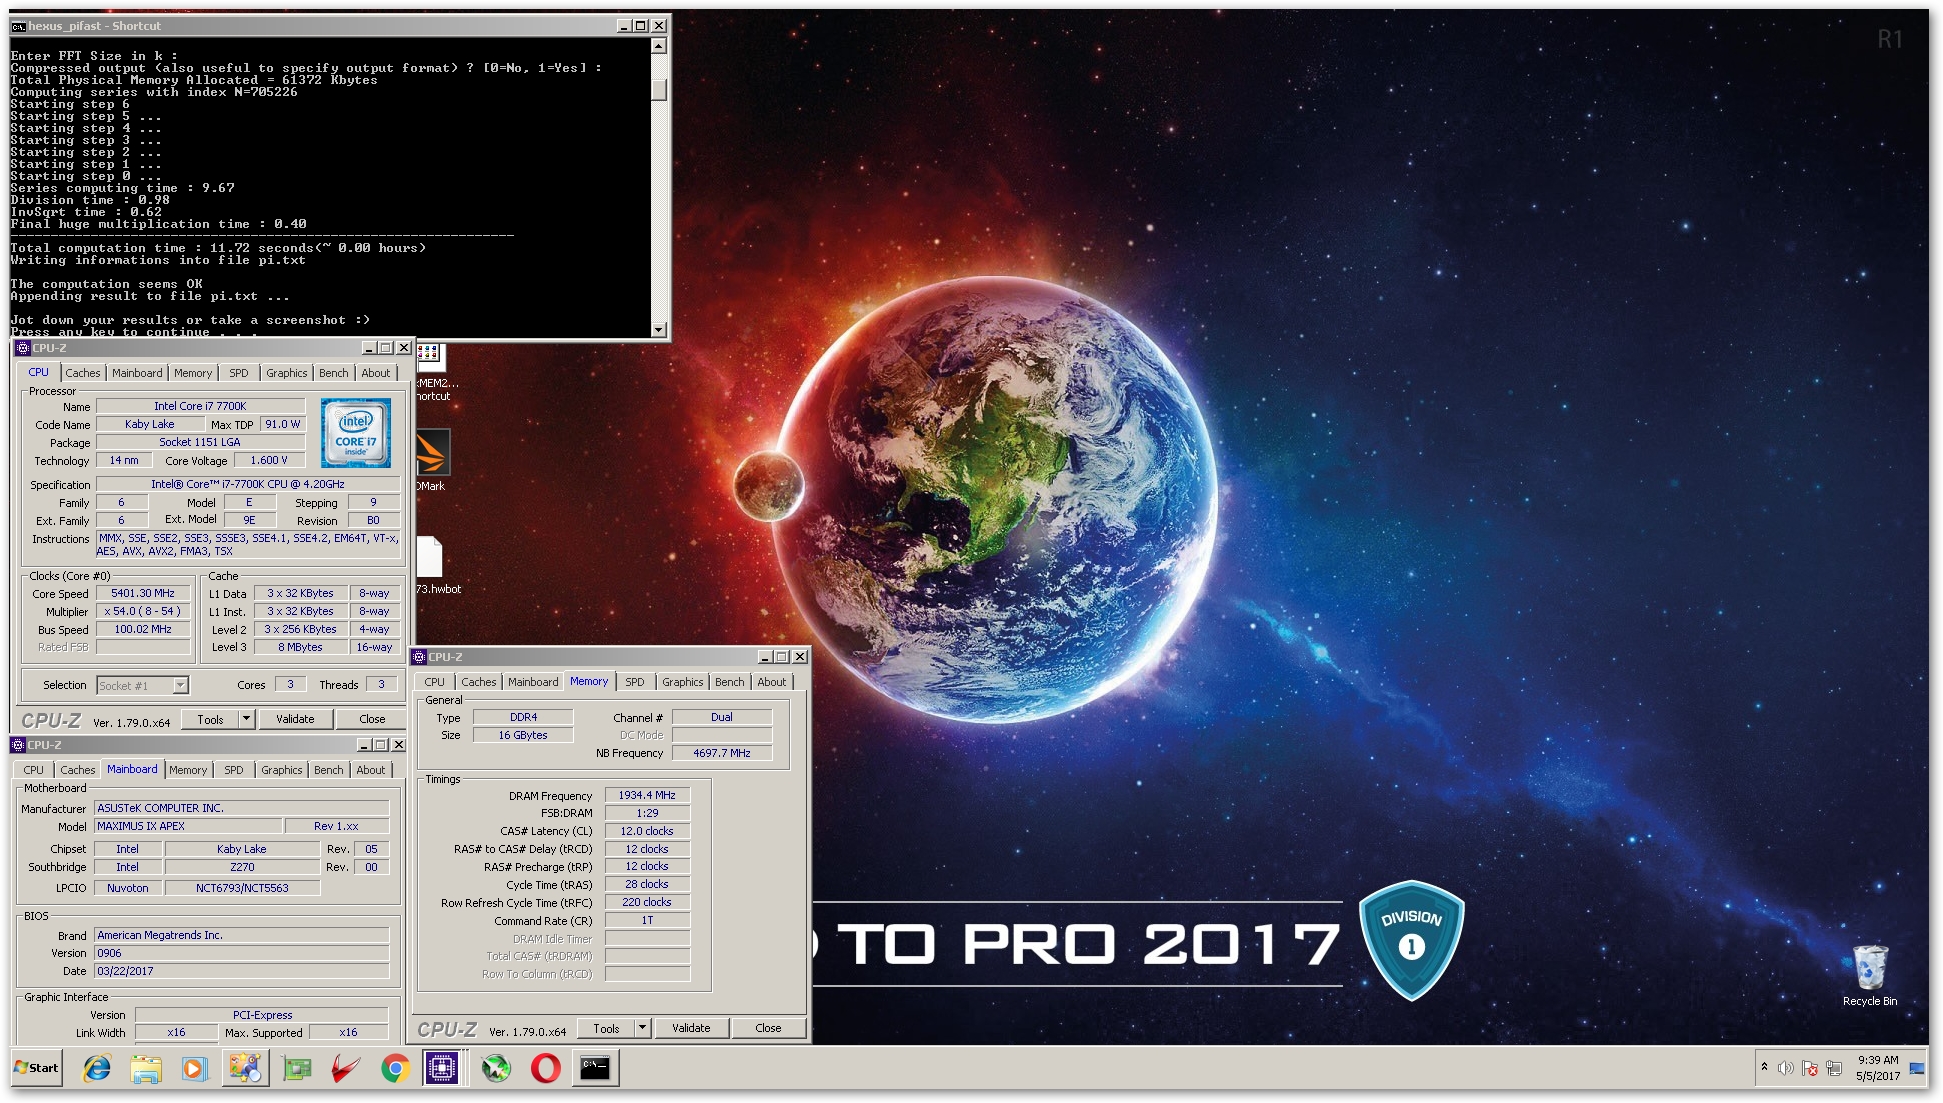Screen dimensions: 1943x1103
Task: Click Total computation time line in console
Action: (x=218, y=248)
